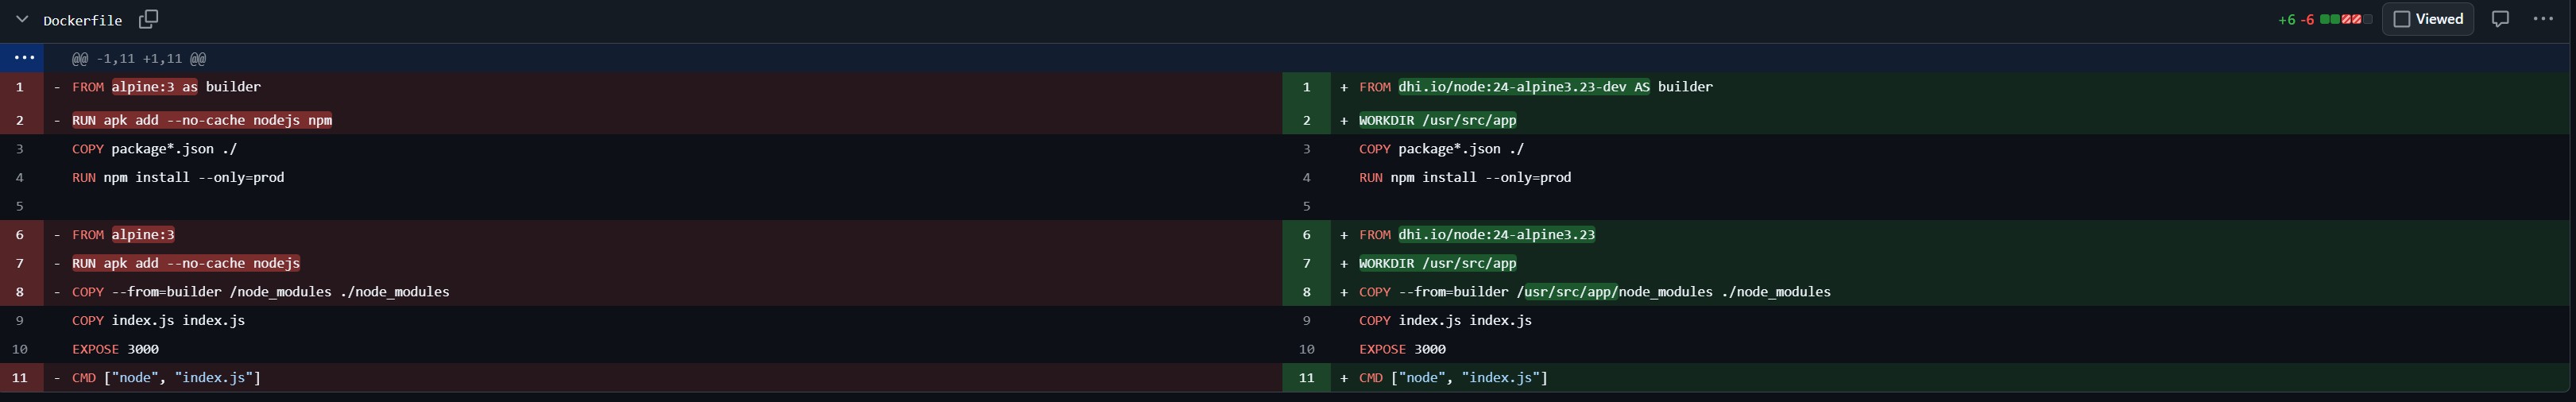Click unchanged line number 3 on left
Image resolution: width=2576 pixels, height=402 pixels.
20,149
